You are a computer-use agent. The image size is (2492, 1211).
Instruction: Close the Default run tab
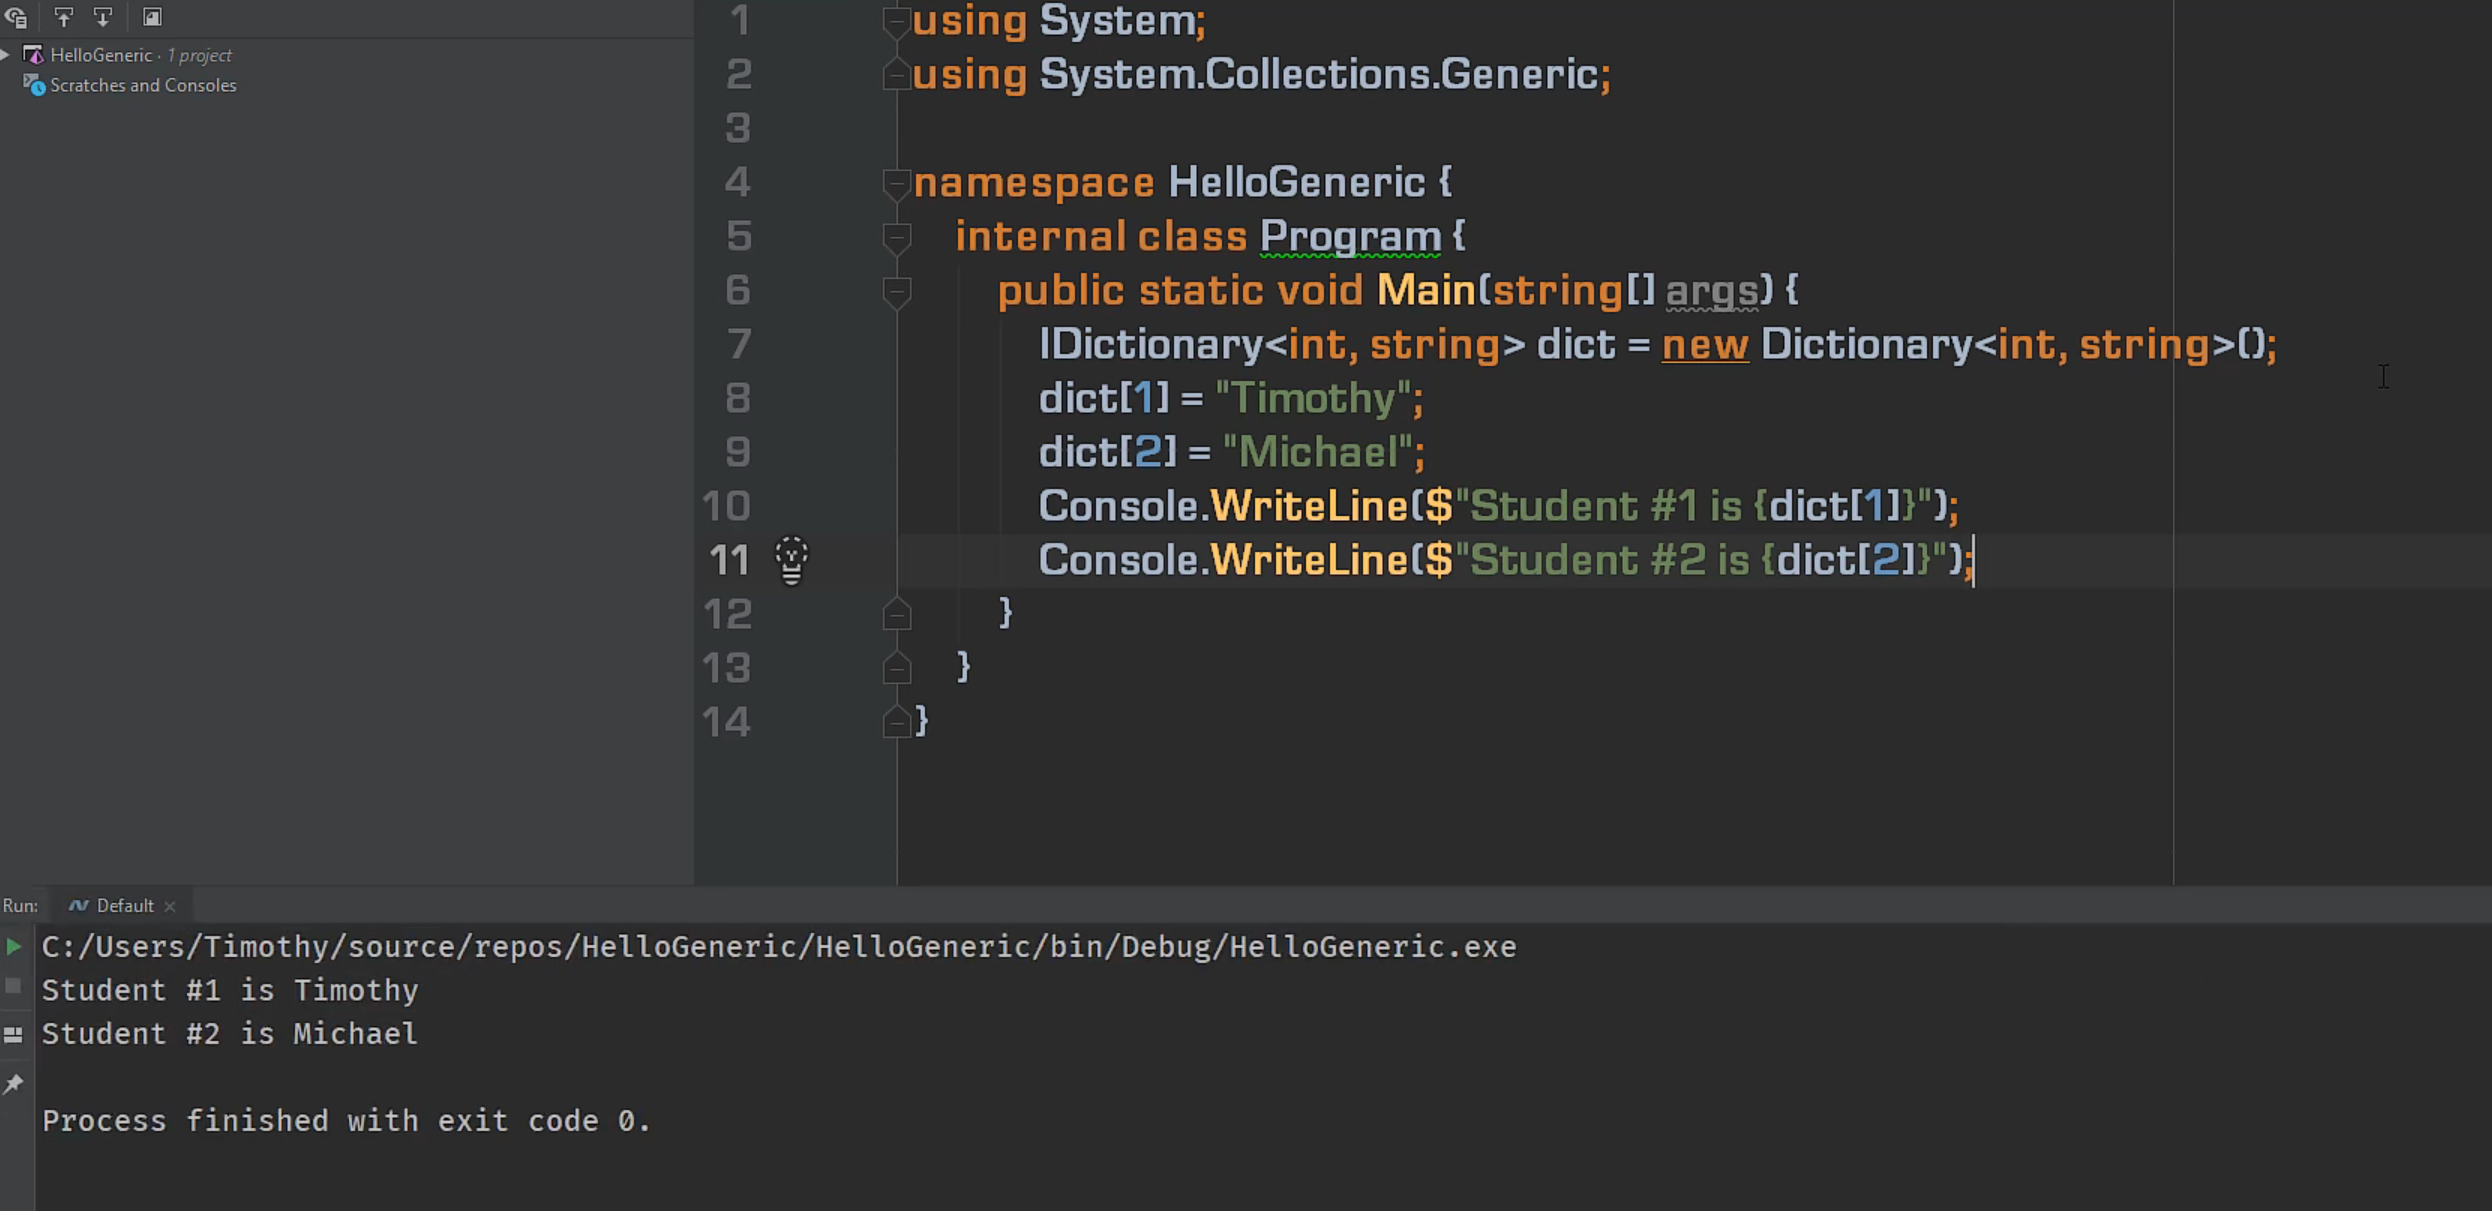pos(170,906)
